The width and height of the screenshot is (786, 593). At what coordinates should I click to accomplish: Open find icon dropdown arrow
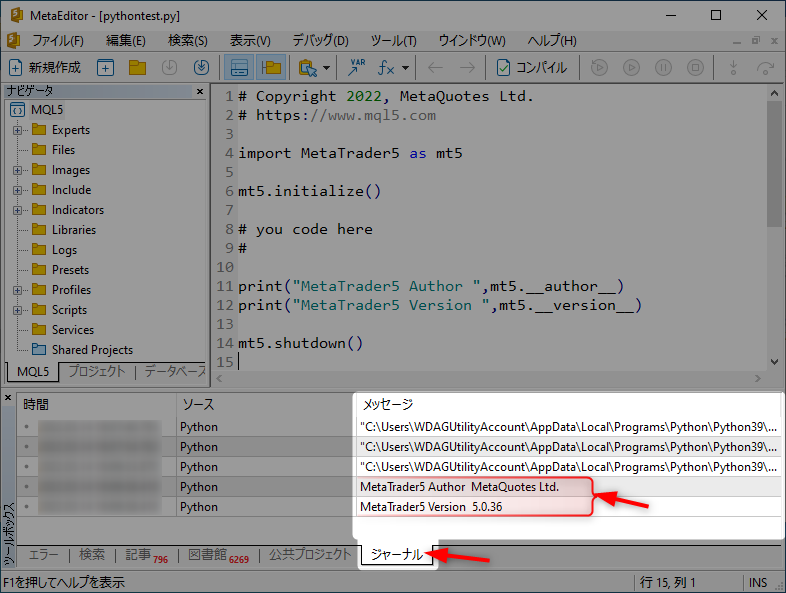pyautogui.click(x=326, y=68)
